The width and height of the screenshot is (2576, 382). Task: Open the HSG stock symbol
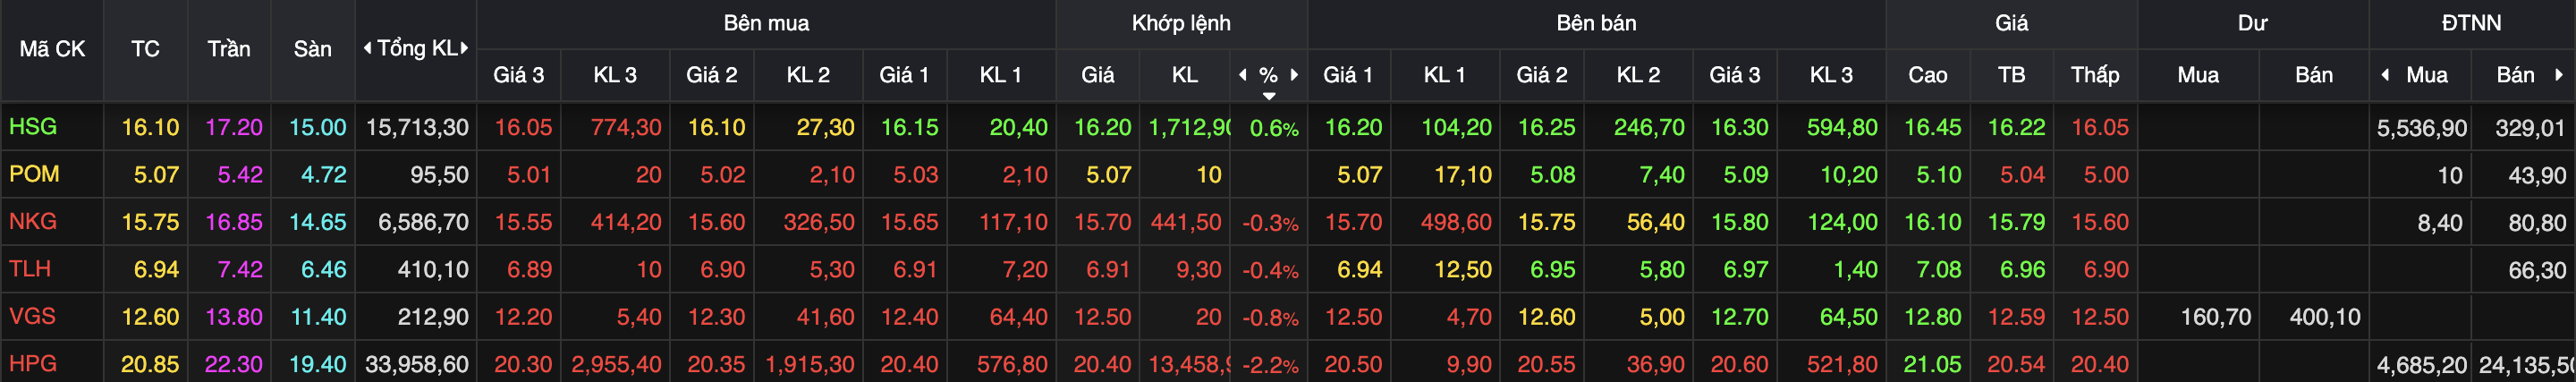(33, 127)
